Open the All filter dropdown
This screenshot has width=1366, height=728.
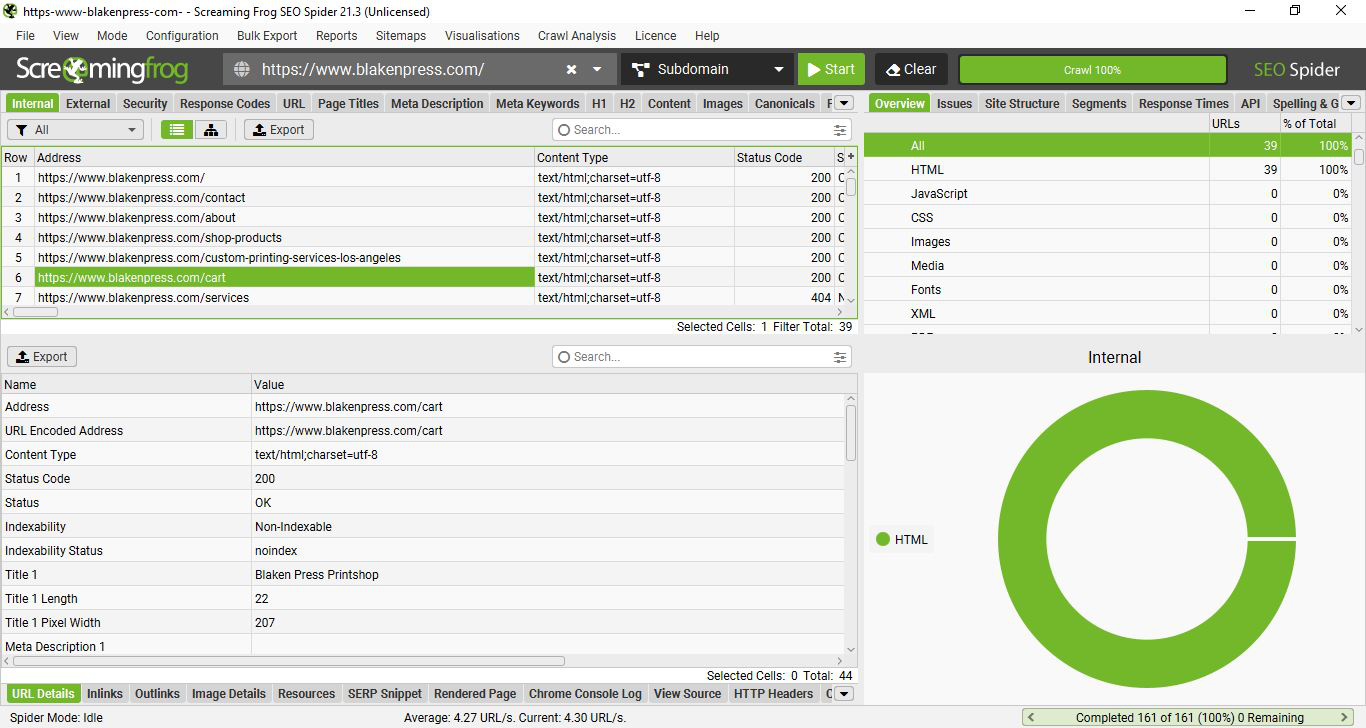click(77, 130)
